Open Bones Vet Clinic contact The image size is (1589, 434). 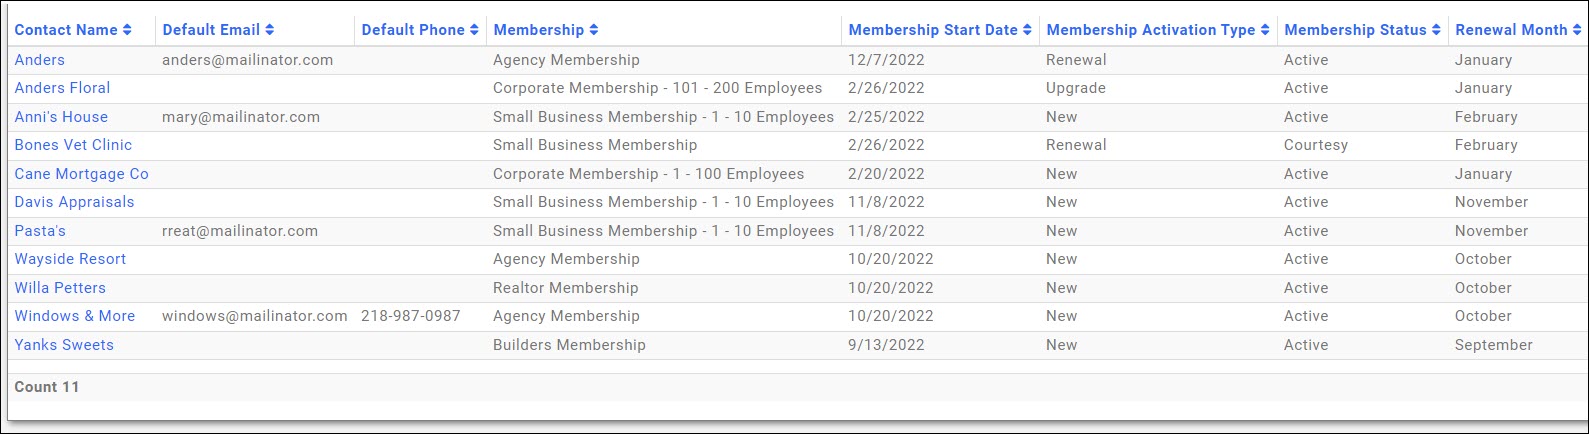[73, 145]
